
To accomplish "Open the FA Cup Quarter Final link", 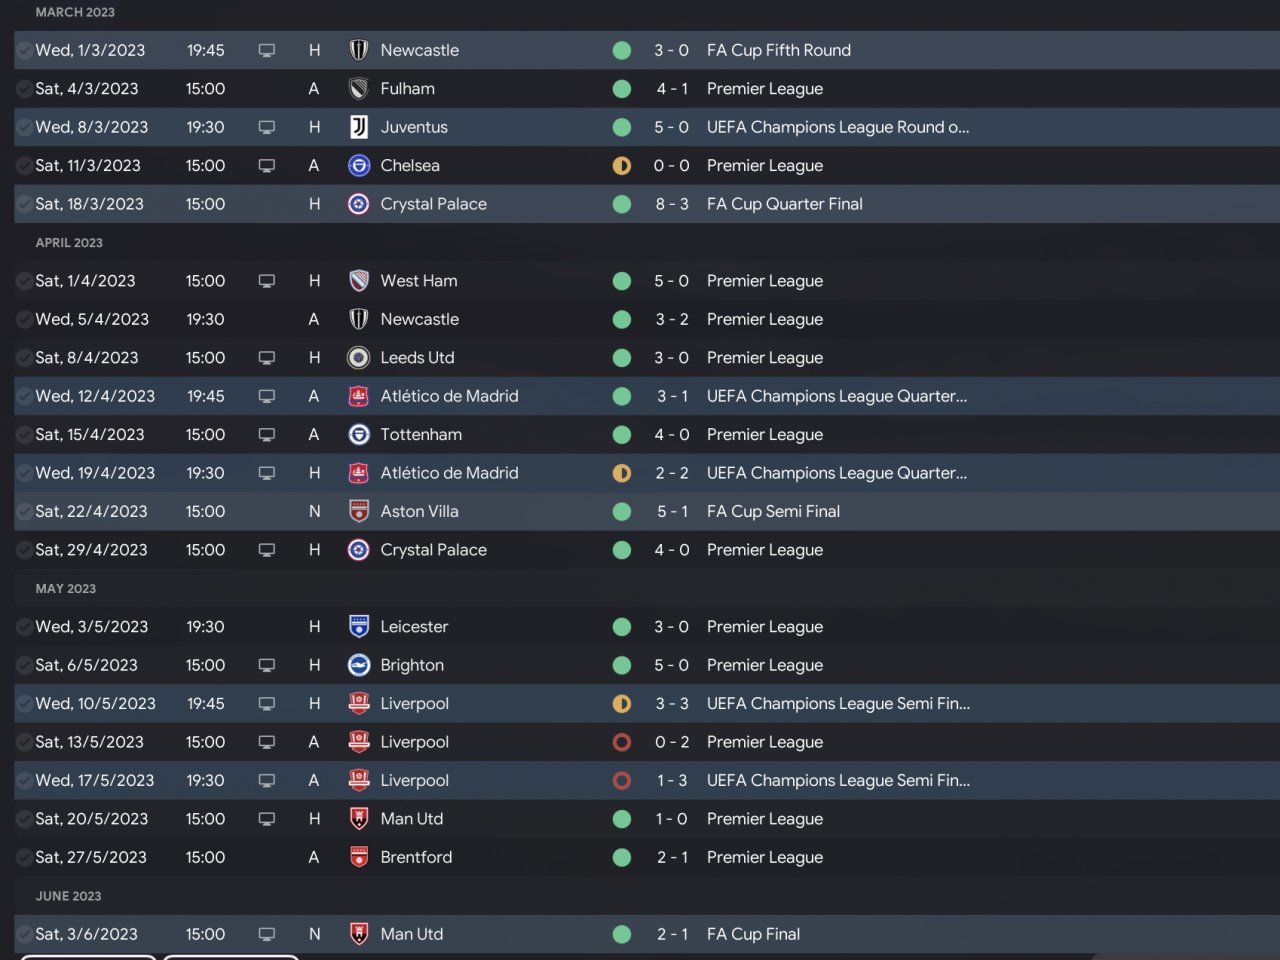I will pos(784,204).
